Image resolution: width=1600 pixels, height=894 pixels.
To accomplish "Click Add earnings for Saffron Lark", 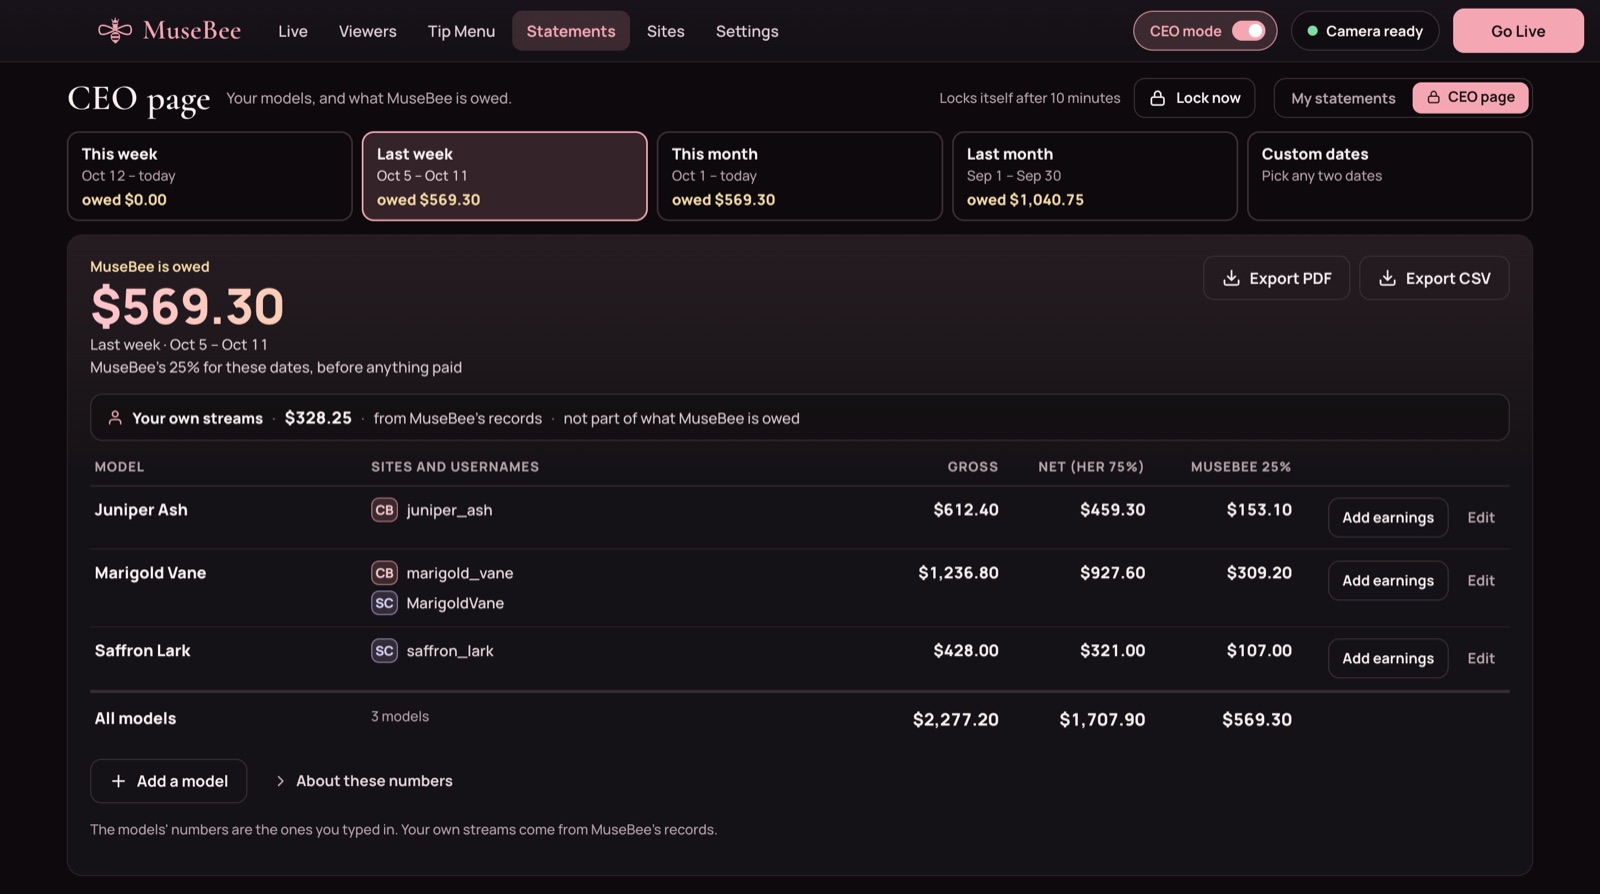I will tap(1388, 659).
